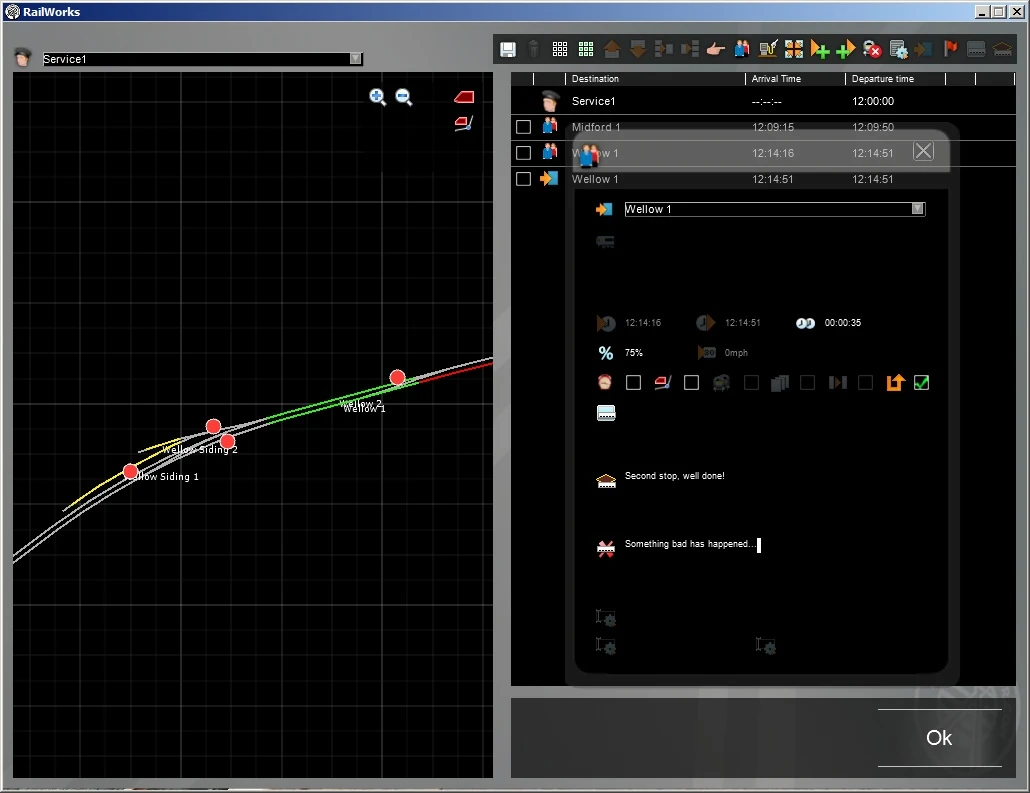The height and width of the screenshot is (793, 1030).
Task: Add a passenger pick-up instruction from toolbar
Action: 742,49
